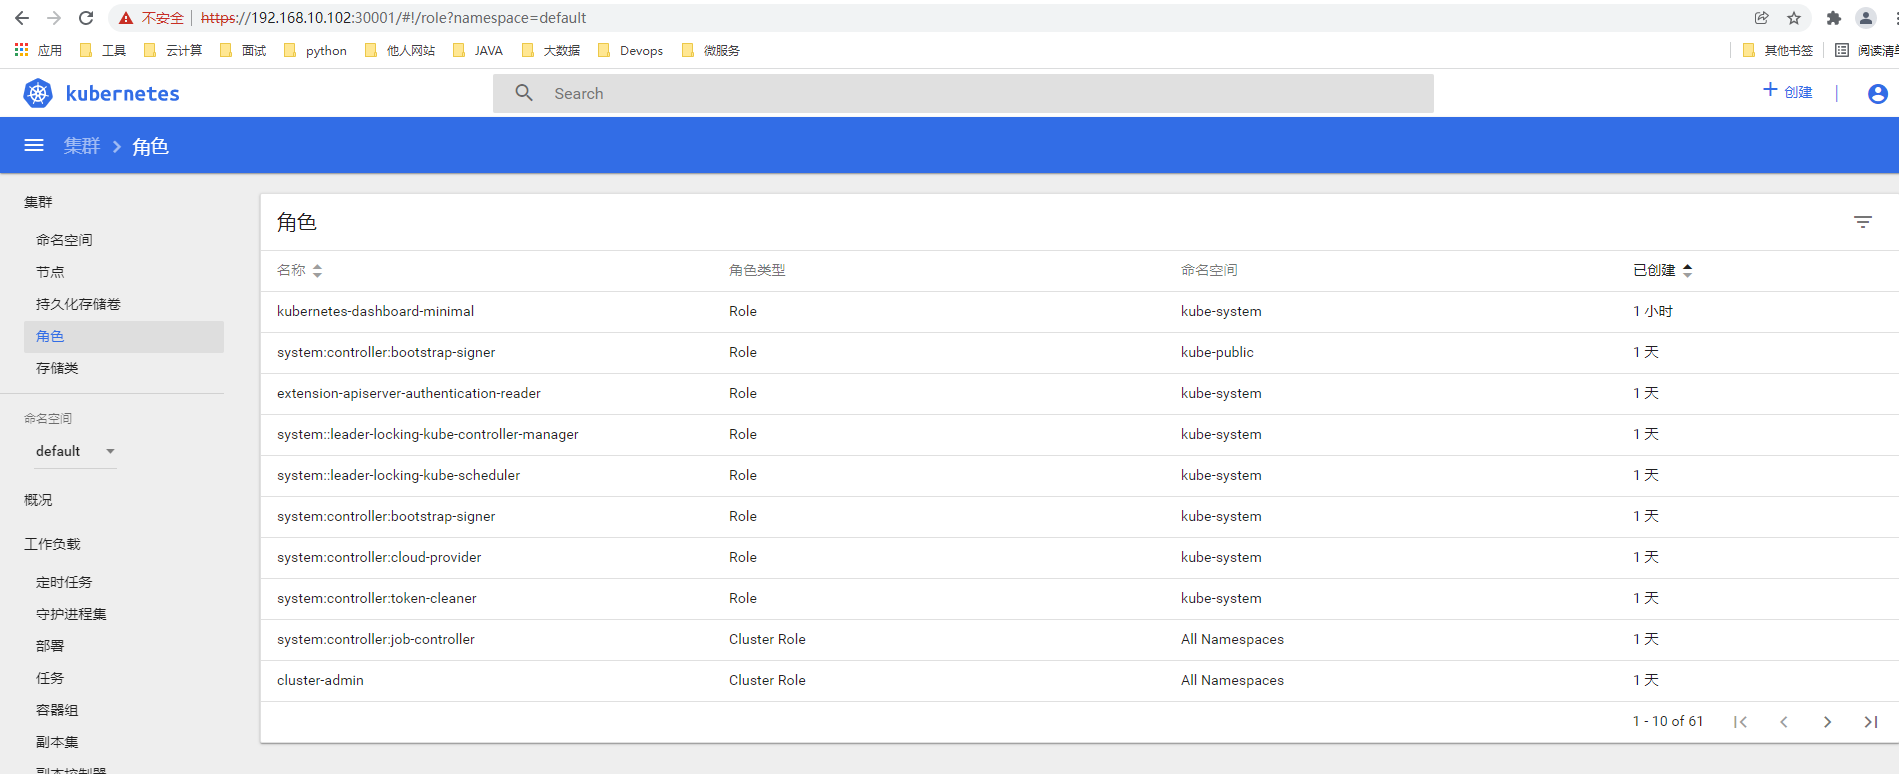Screen dimensions: 1899x774
Task: Open 节点 in the sidebar
Action: point(50,272)
